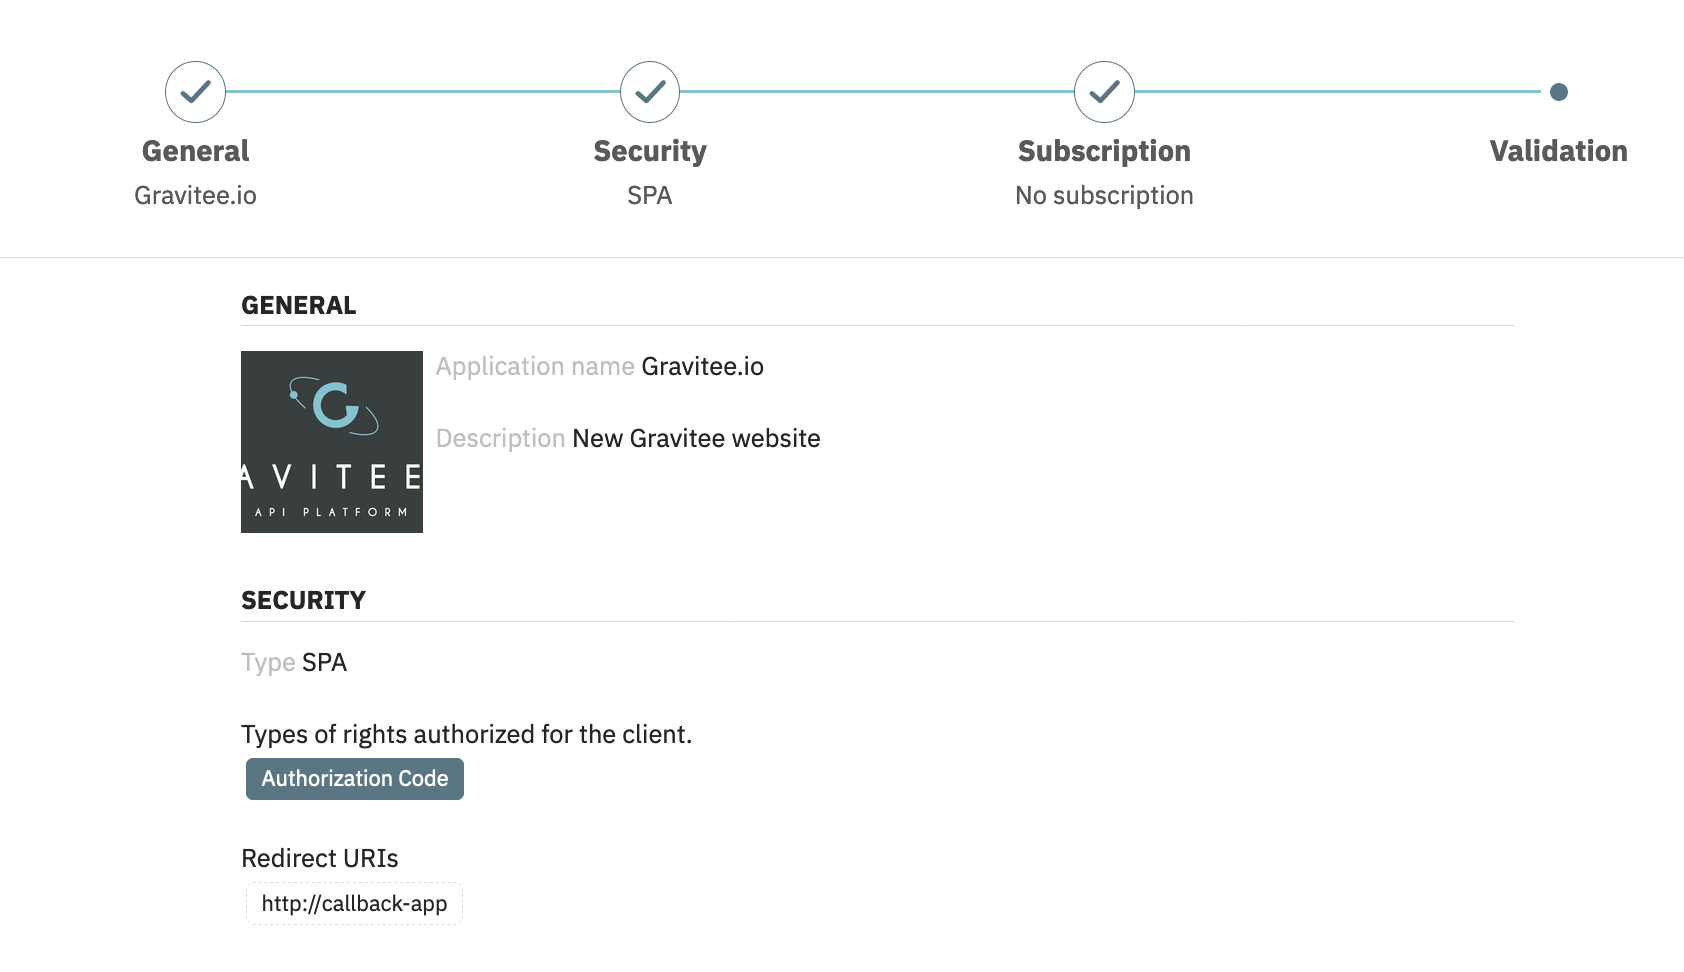The width and height of the screenshot is (1684, 972).
Task: Collapse the Types of rights section
Action: click(x=466, y=734)
